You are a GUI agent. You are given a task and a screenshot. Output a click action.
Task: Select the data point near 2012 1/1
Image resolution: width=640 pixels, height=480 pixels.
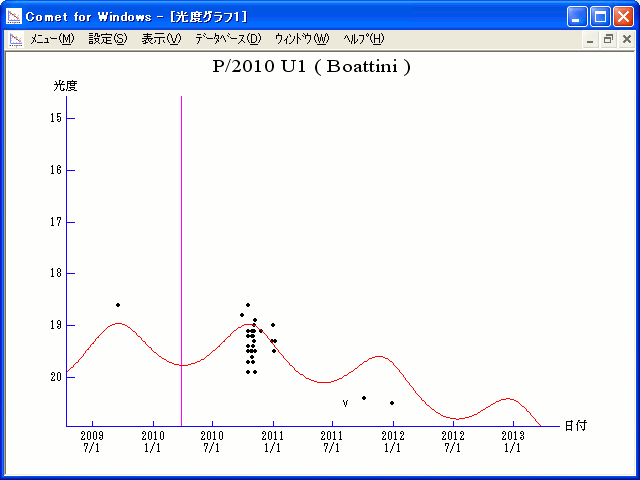(x=392, y=403)
